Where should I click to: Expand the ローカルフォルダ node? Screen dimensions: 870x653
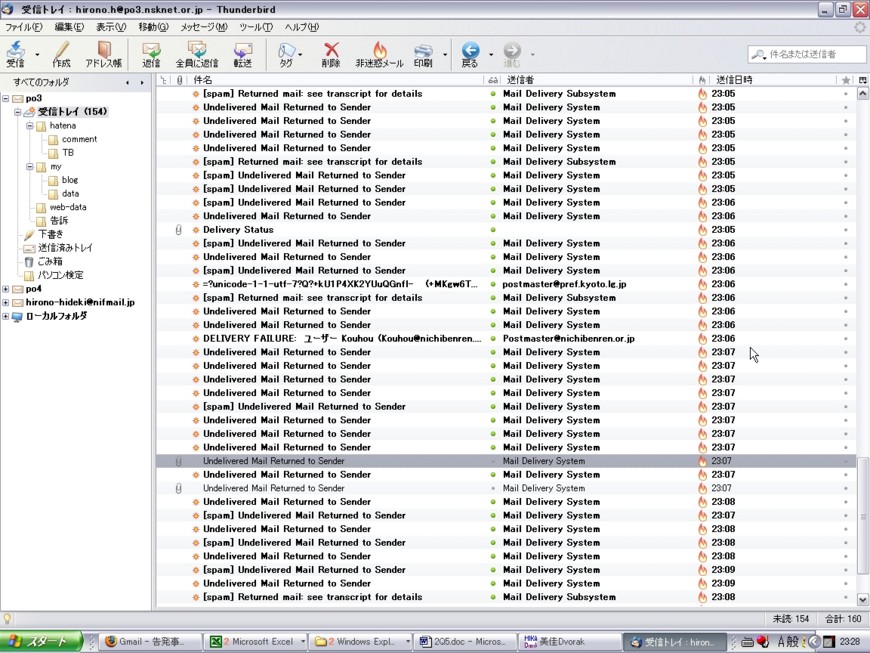(x=6, y=316)
